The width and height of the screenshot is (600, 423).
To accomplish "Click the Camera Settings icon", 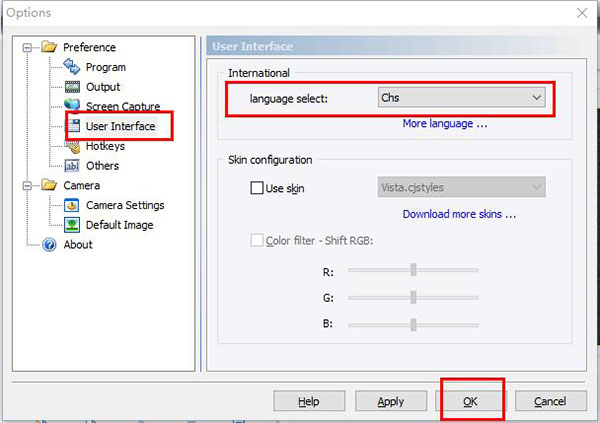I will 72,205.
